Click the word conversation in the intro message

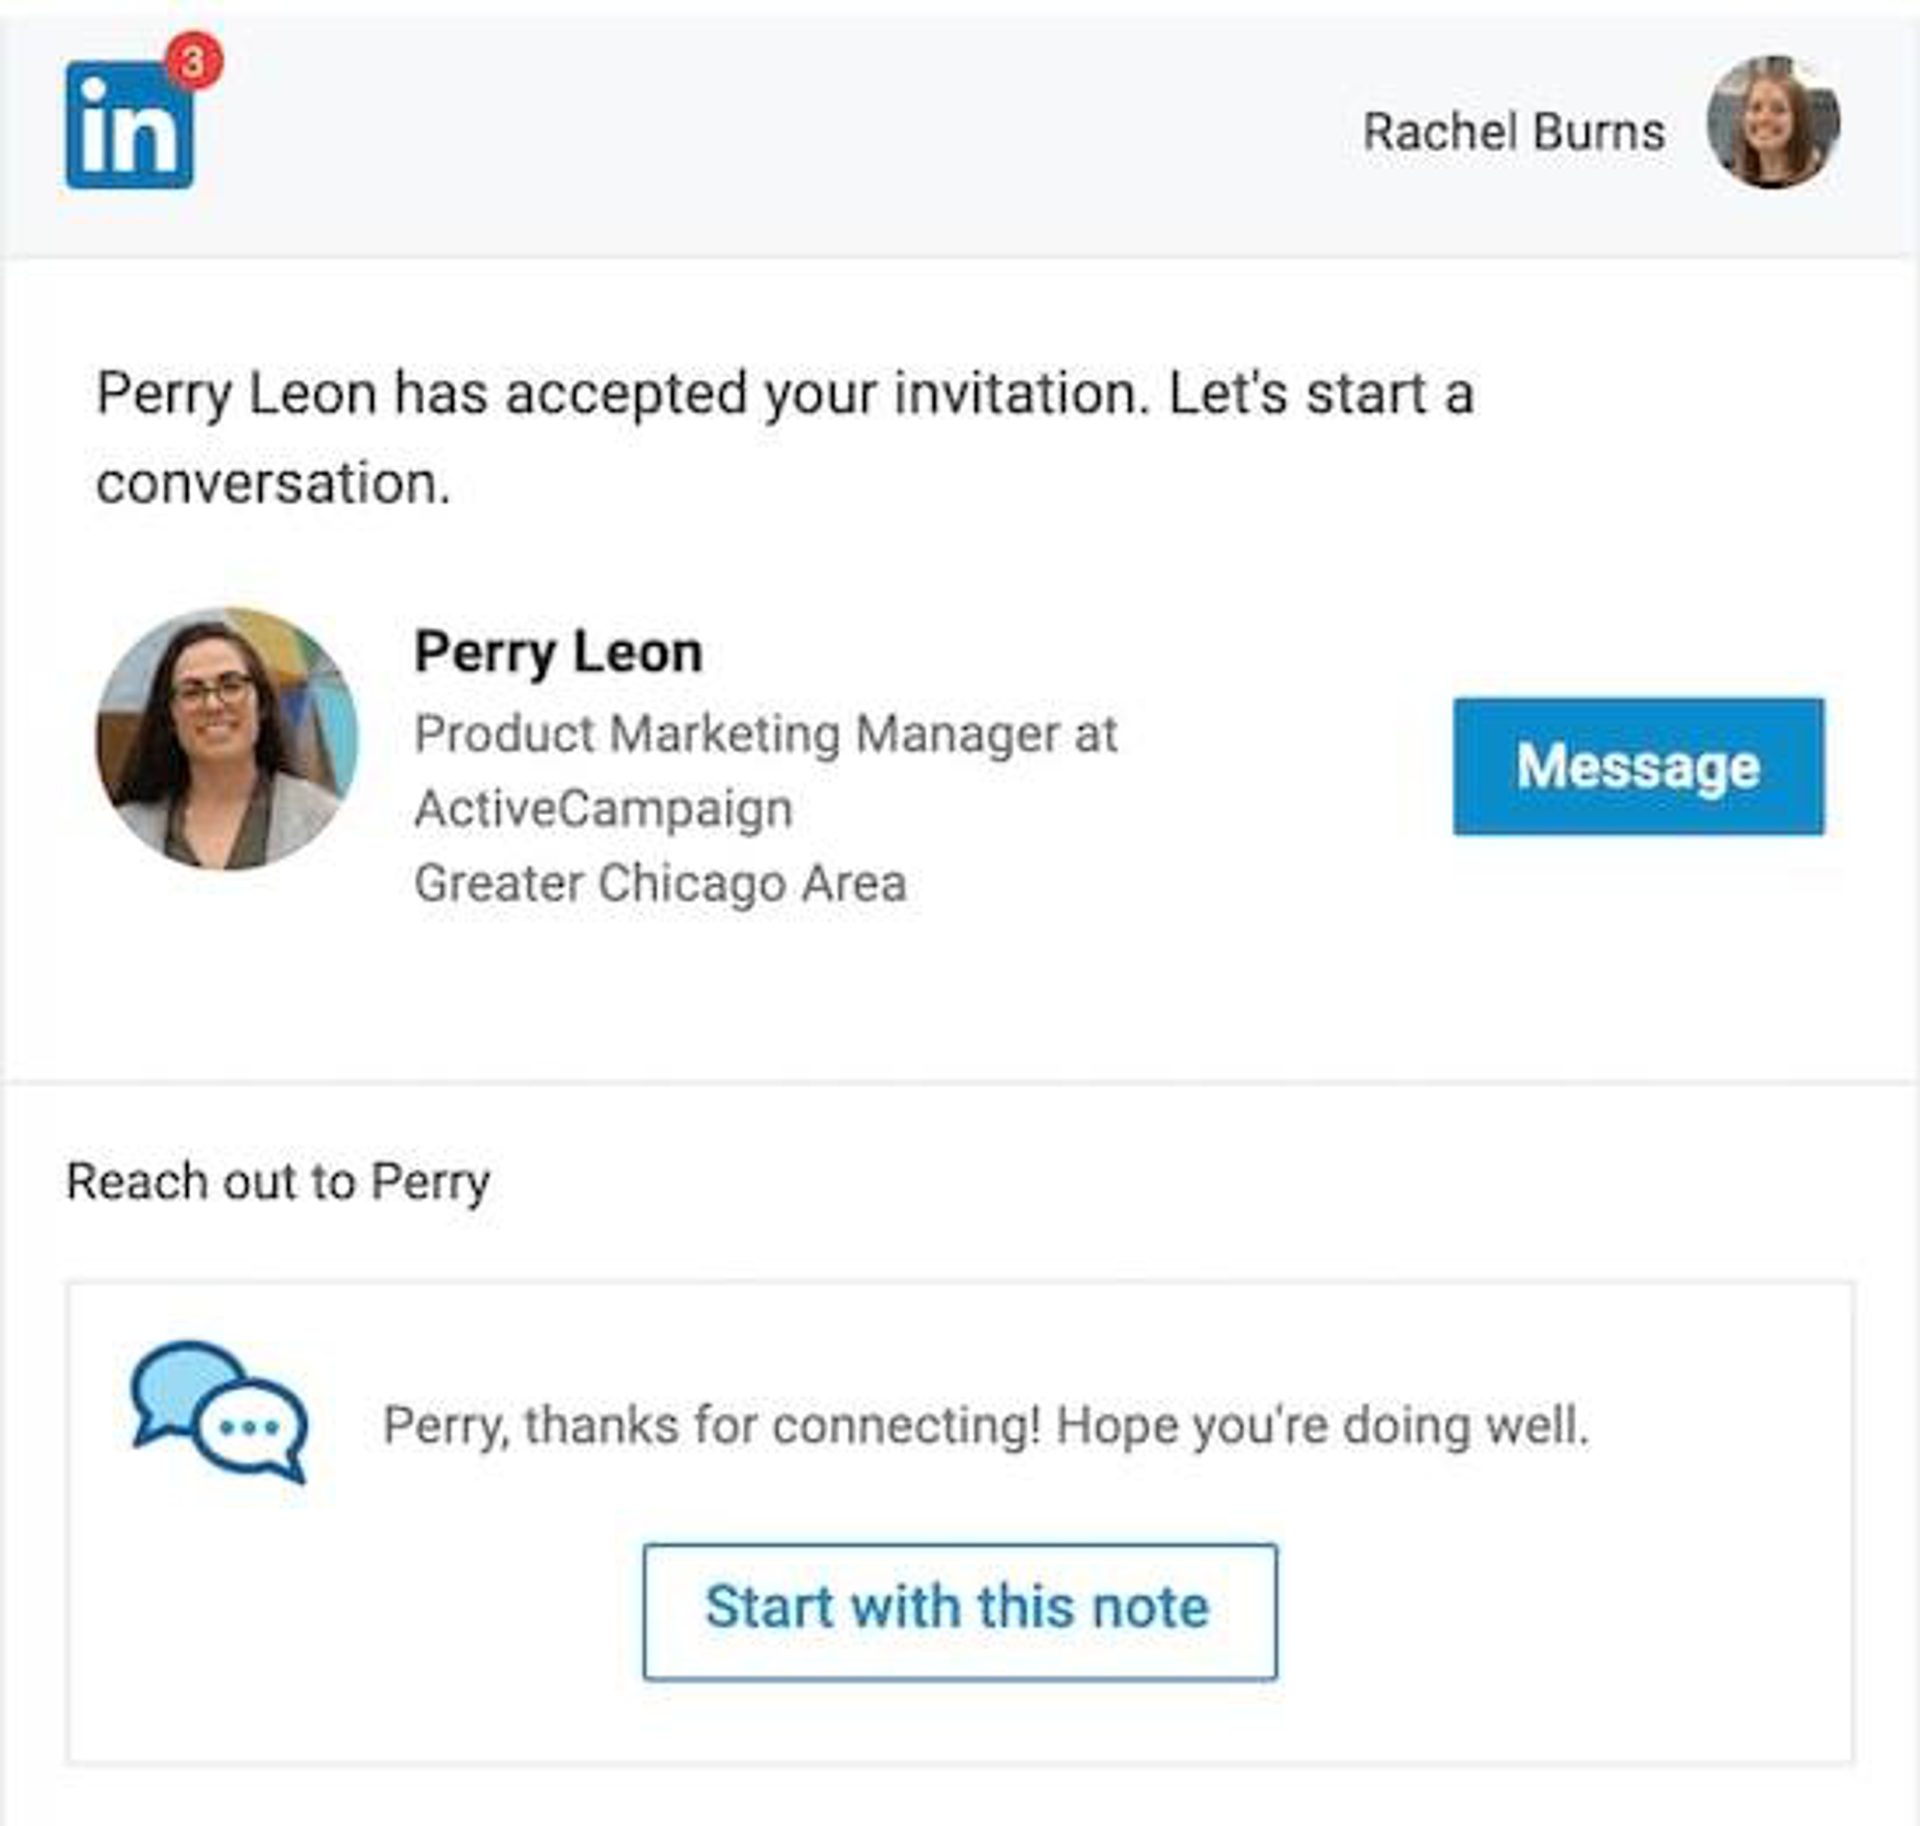click(273, 483)
